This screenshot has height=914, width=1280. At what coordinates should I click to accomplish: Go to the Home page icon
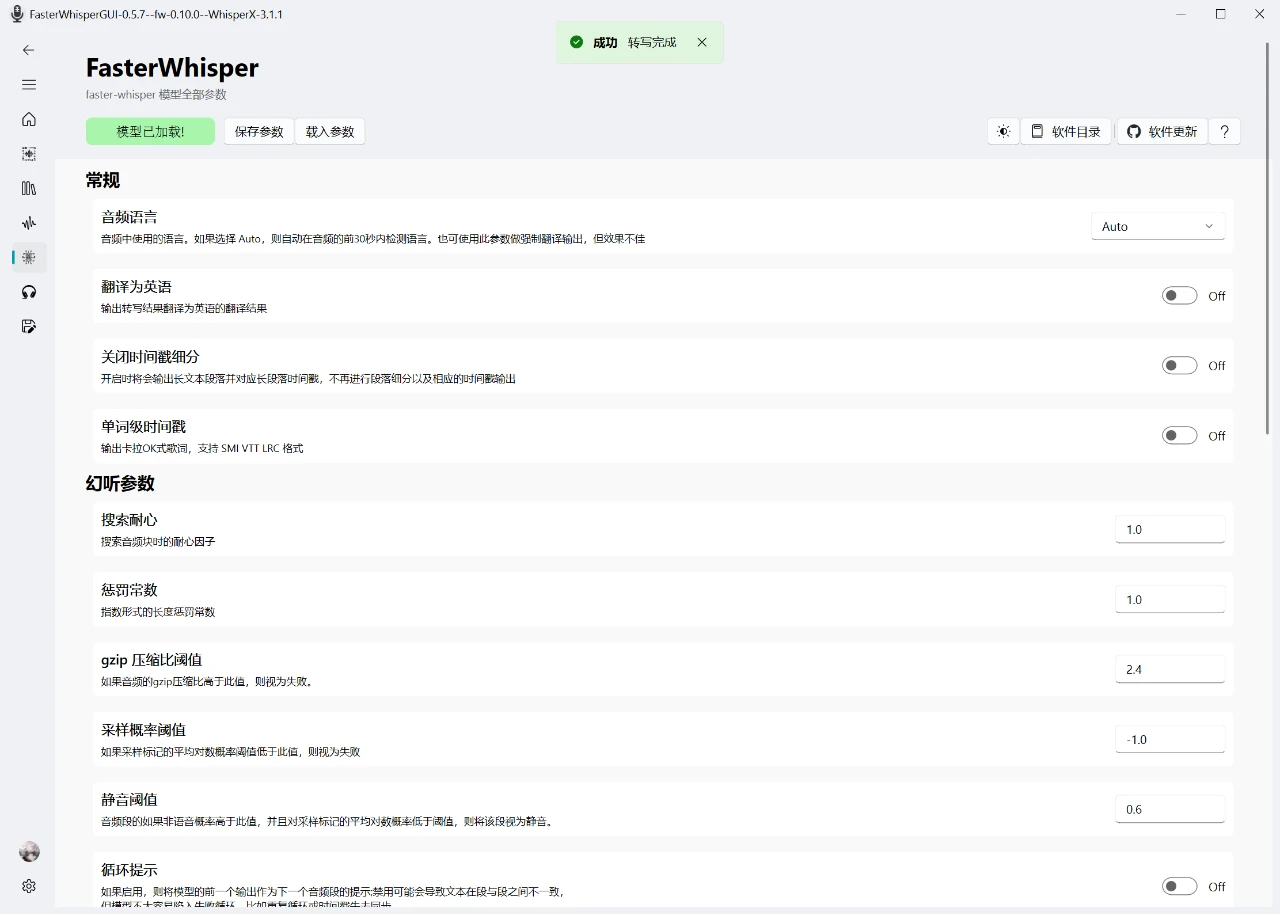point(28,119)
